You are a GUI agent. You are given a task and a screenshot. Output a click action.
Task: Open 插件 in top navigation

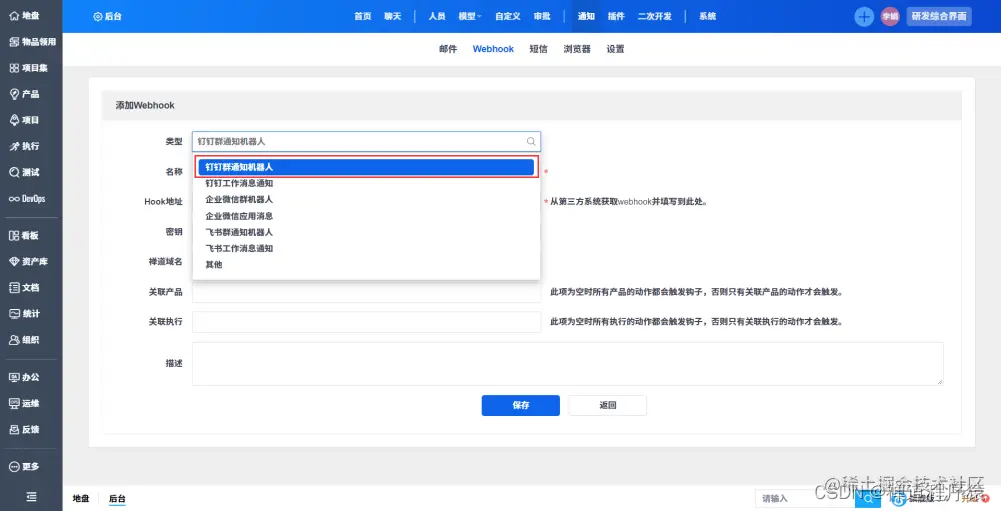click(x=616, y=16)
